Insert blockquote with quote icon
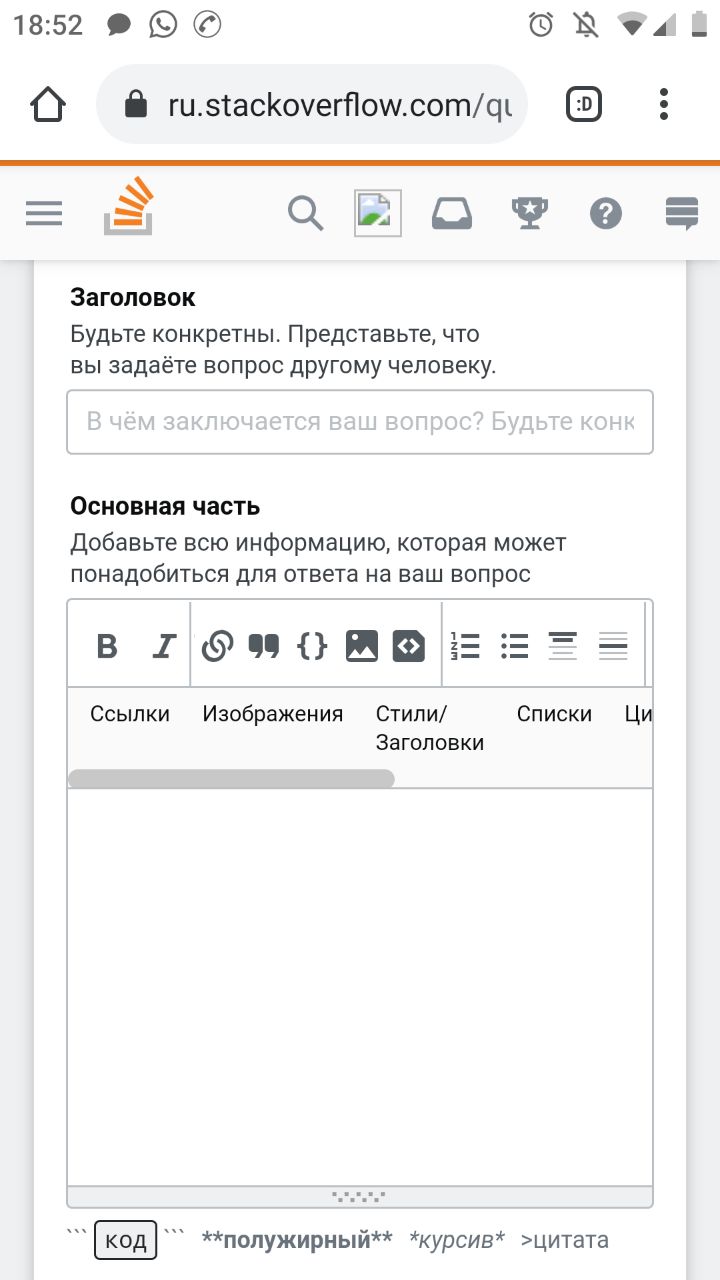 pyautogui.click(x=264, y=646)
